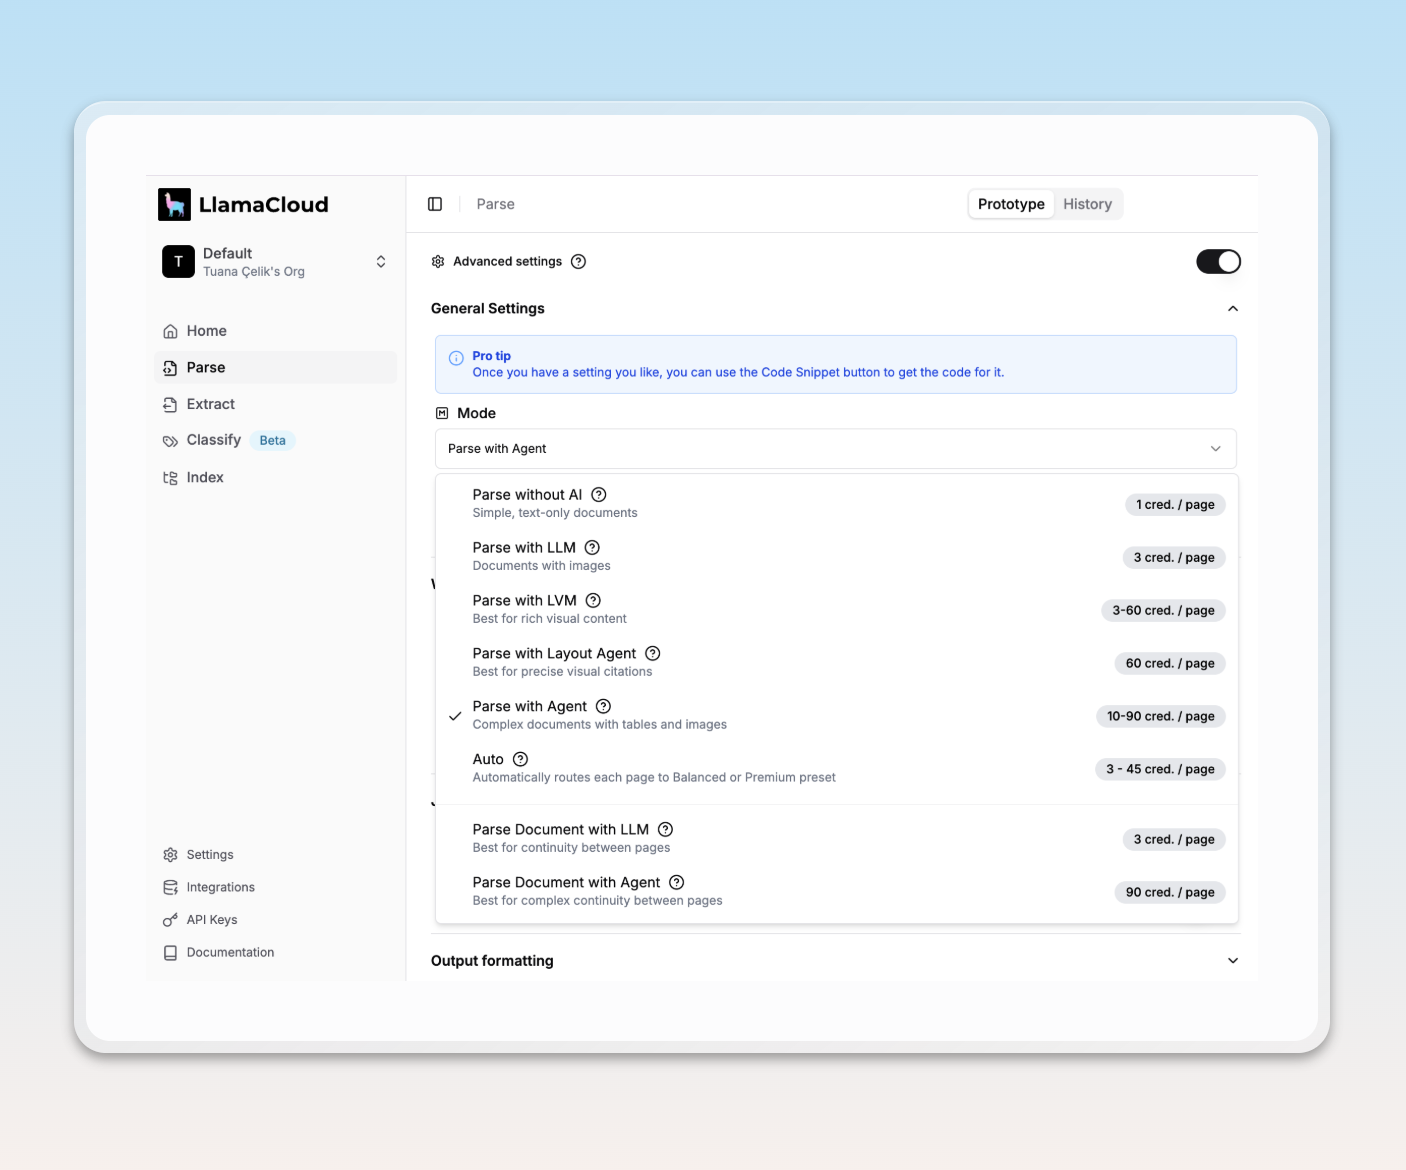Click help icon beside Parse with Layout Agent
This screenshot has height=1170, width=1406.
pos(653,654)
